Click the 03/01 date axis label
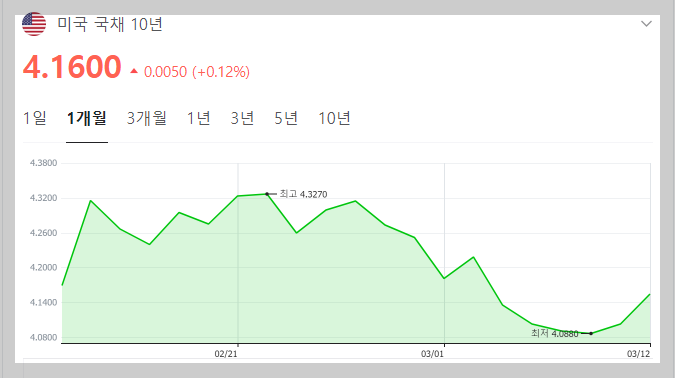 pos(432,354)
